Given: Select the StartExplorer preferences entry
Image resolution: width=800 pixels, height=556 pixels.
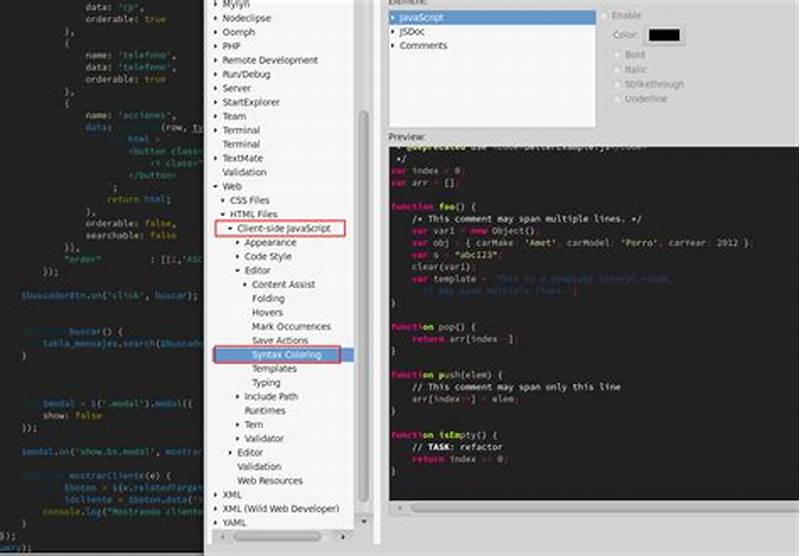Looking at the screenshot, I should pyautogui.click(x=251, y=102).
